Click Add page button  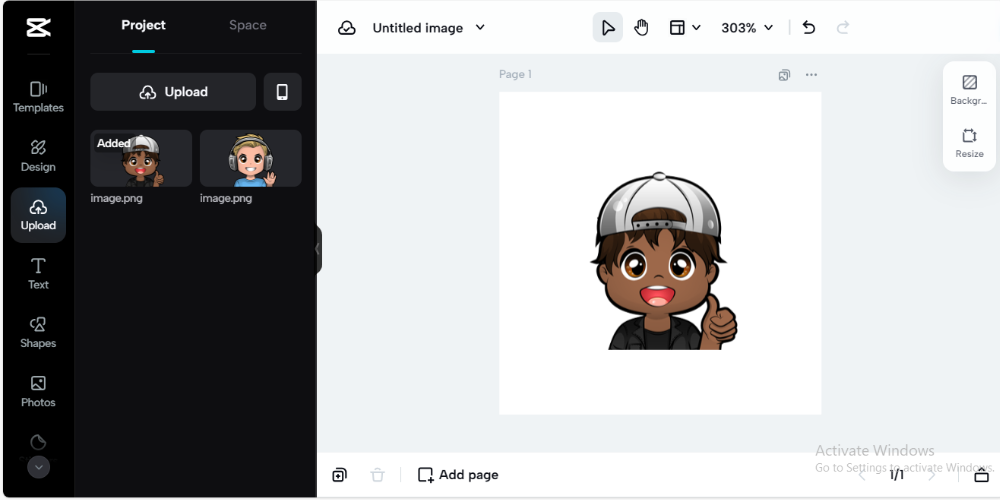click(458, 475)
